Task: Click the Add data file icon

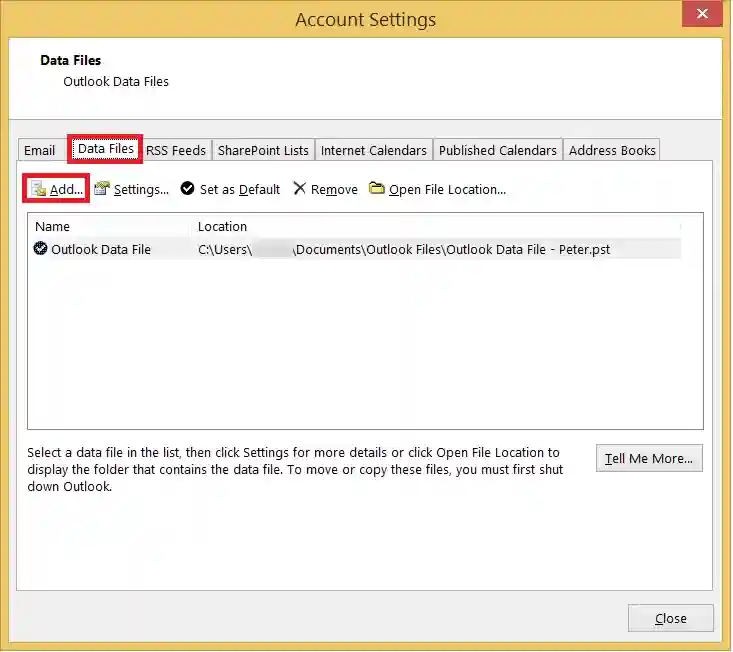Action: (38, 189)
